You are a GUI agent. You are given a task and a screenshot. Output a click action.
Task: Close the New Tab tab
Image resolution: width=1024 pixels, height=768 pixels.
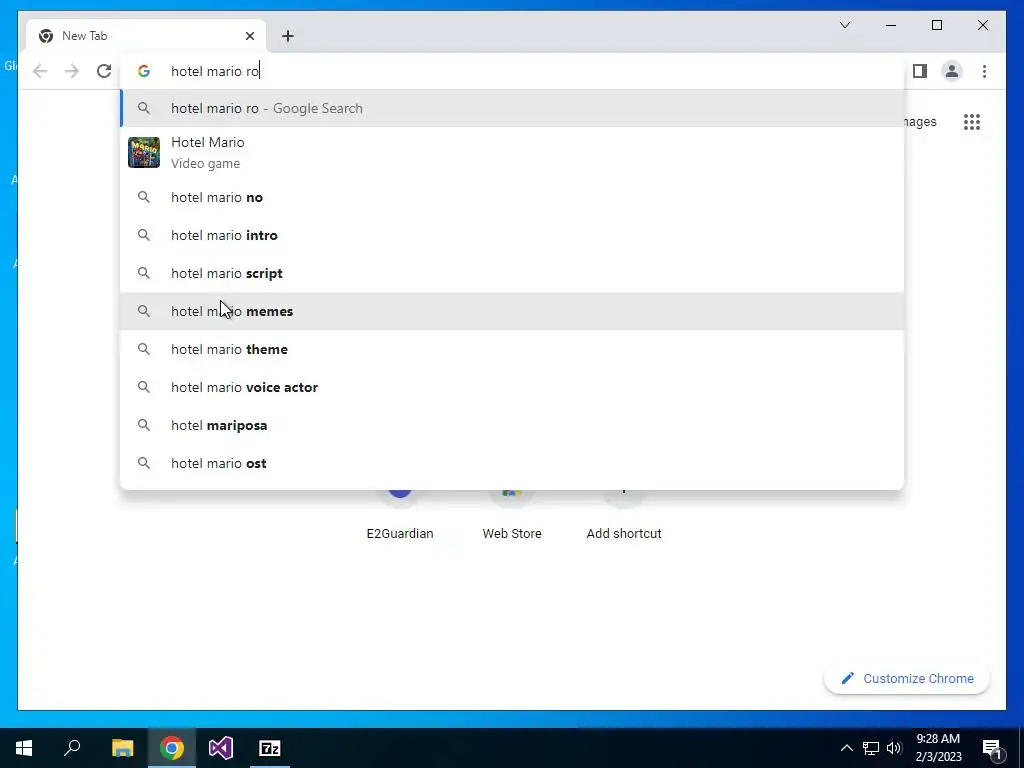click(x=249, y=36)
